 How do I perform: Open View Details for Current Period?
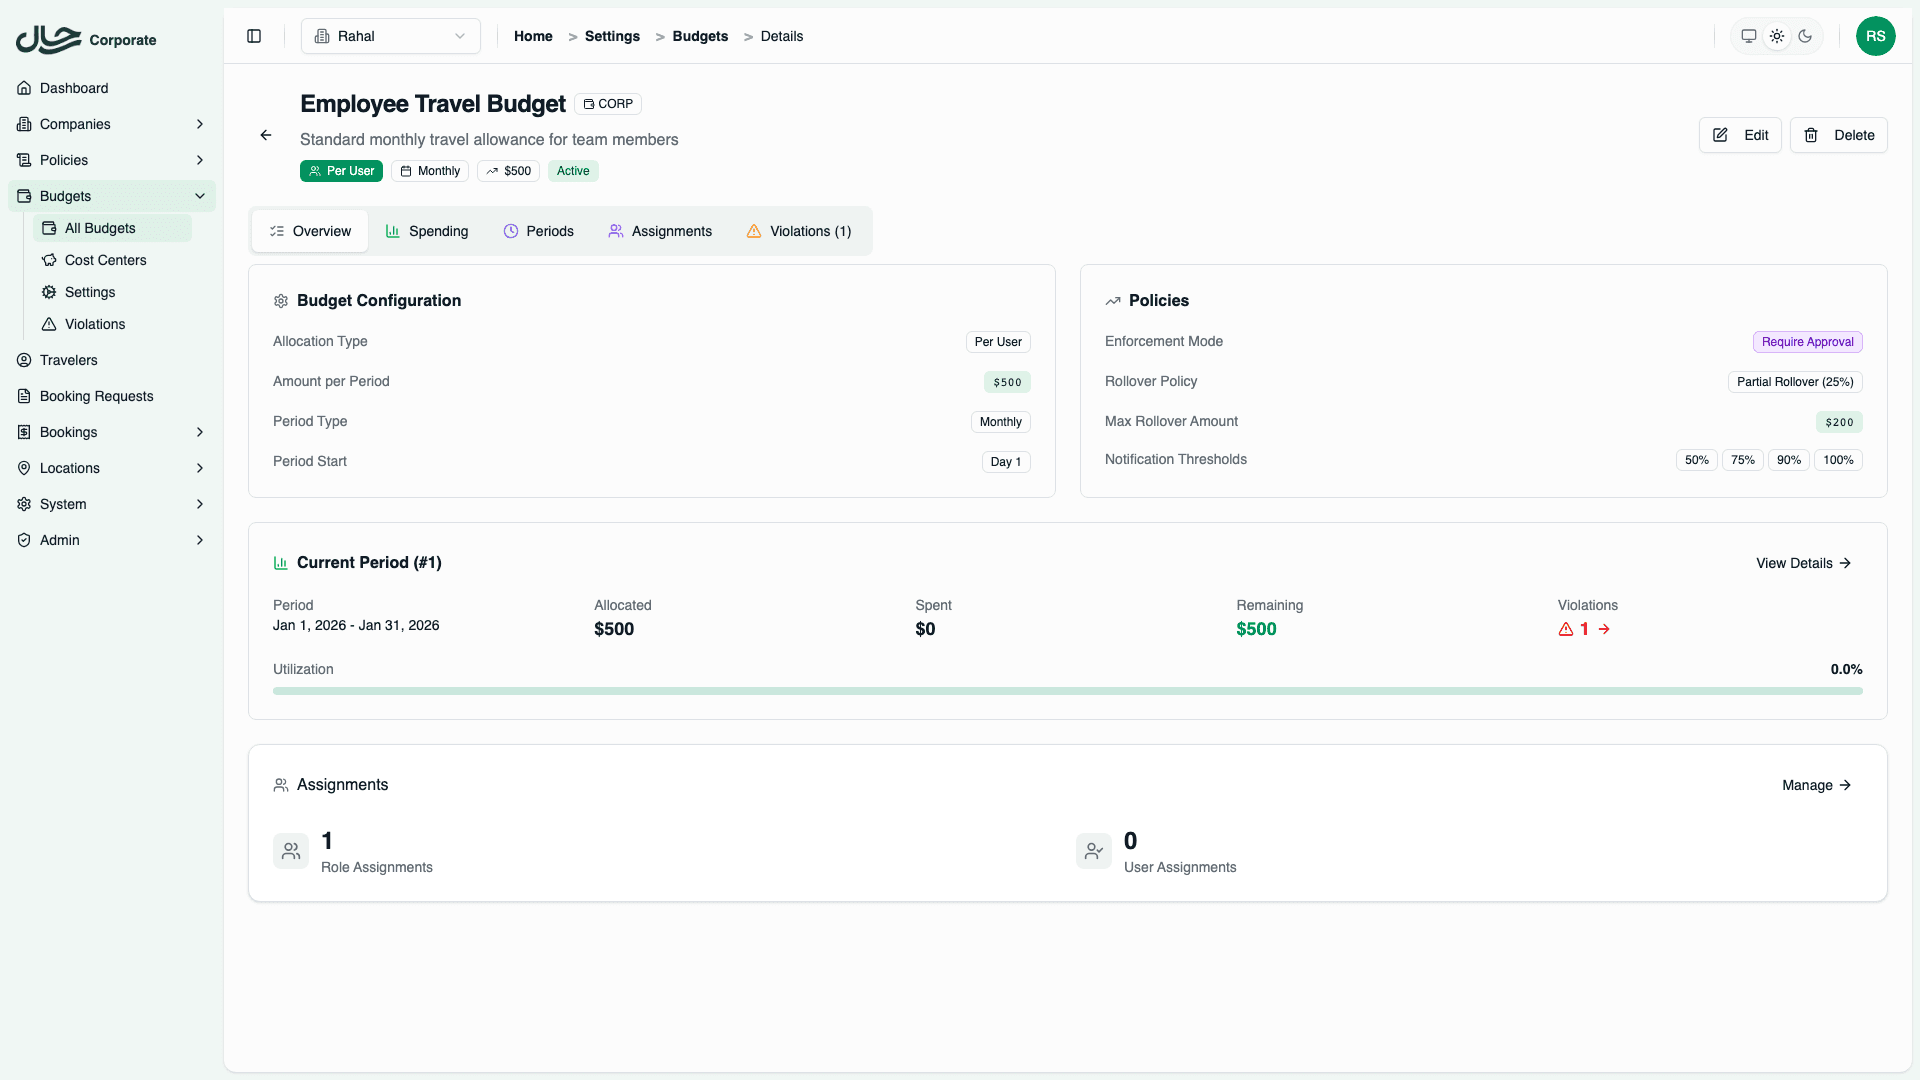(x=1803, y=563)
